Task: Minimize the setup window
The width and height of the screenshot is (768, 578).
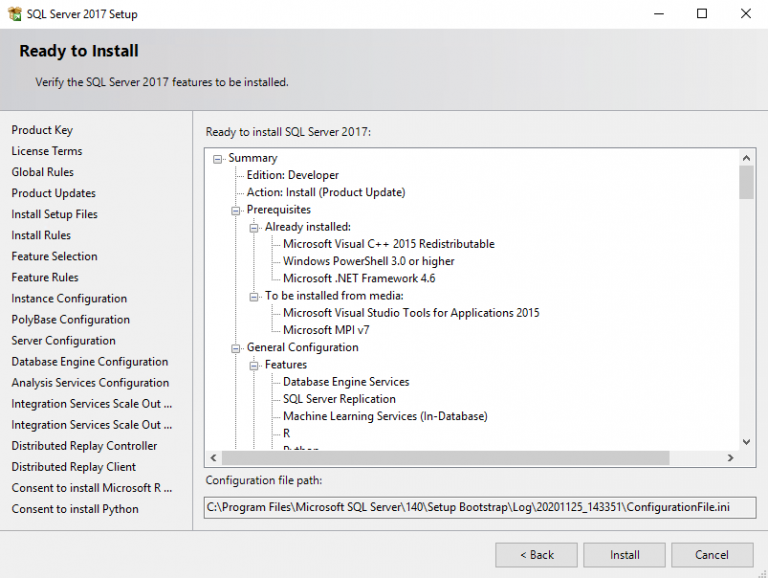Action: [x=659, y=14]
